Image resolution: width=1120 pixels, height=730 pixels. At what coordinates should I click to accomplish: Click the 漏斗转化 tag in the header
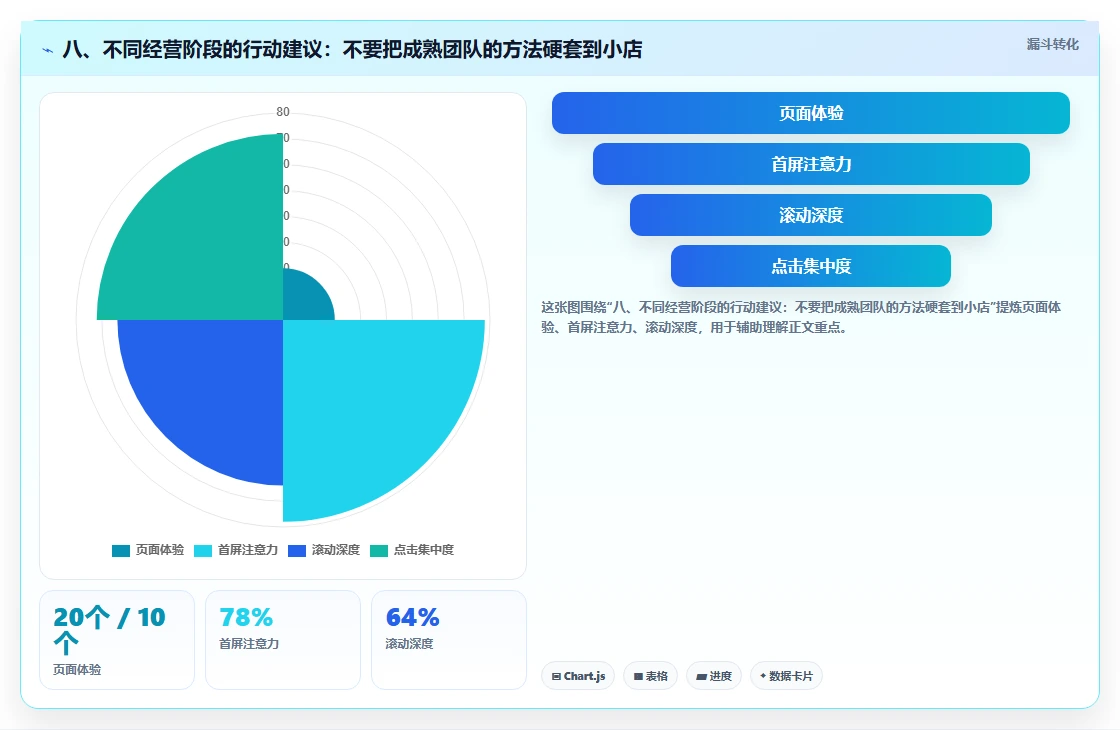tap(1052, 44)
